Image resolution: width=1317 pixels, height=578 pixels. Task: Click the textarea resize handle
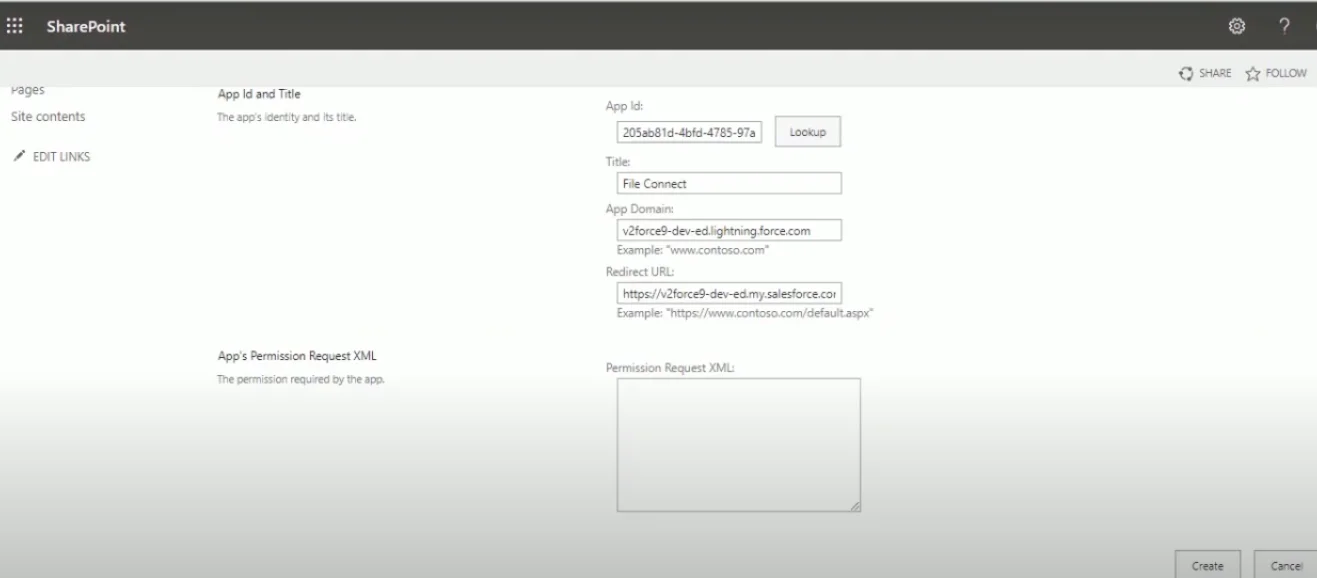(855, 505)
